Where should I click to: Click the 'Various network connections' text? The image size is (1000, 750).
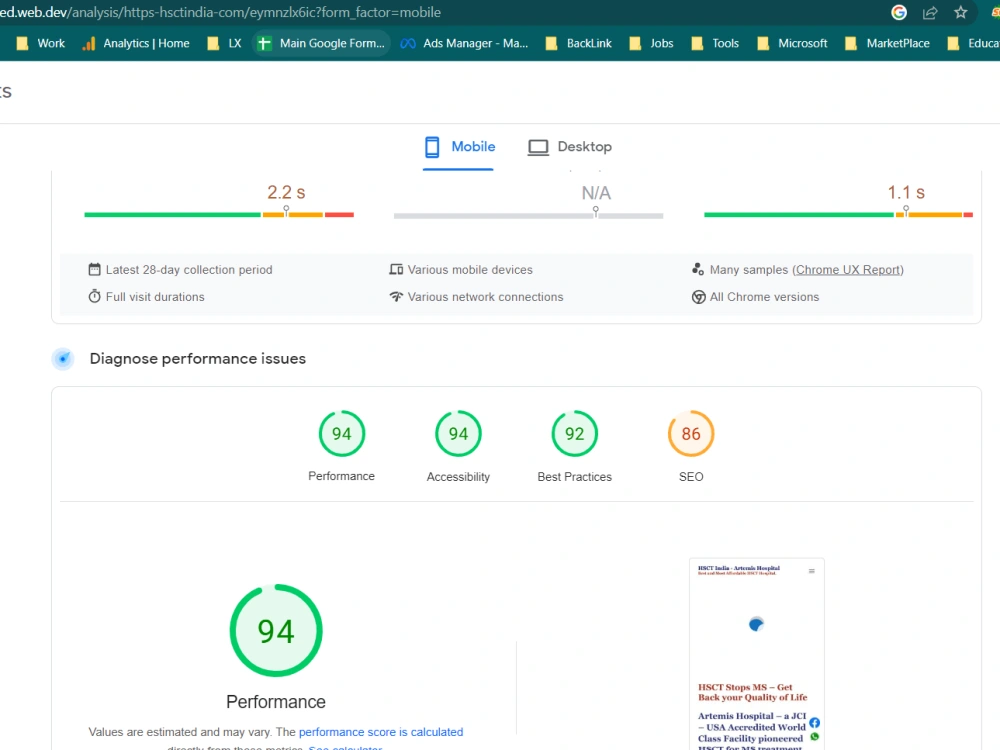click(485, 297)
